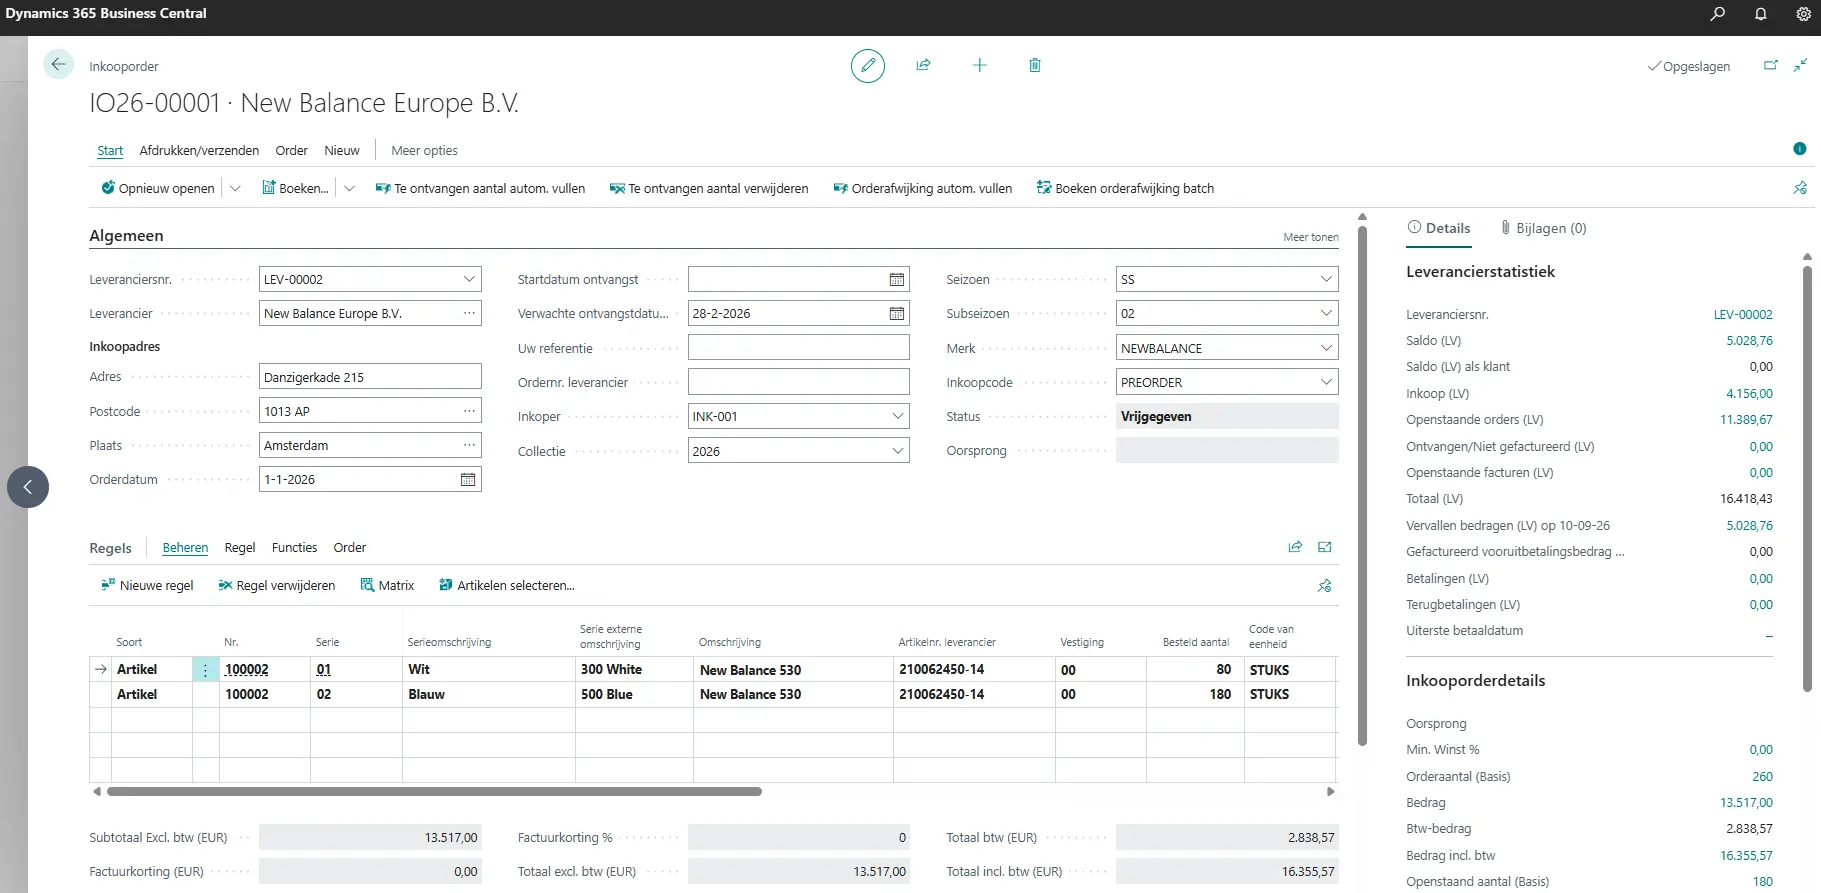1821x893 pixels.
Task: Click Opnieuw openen action
Action: [158, 188]
